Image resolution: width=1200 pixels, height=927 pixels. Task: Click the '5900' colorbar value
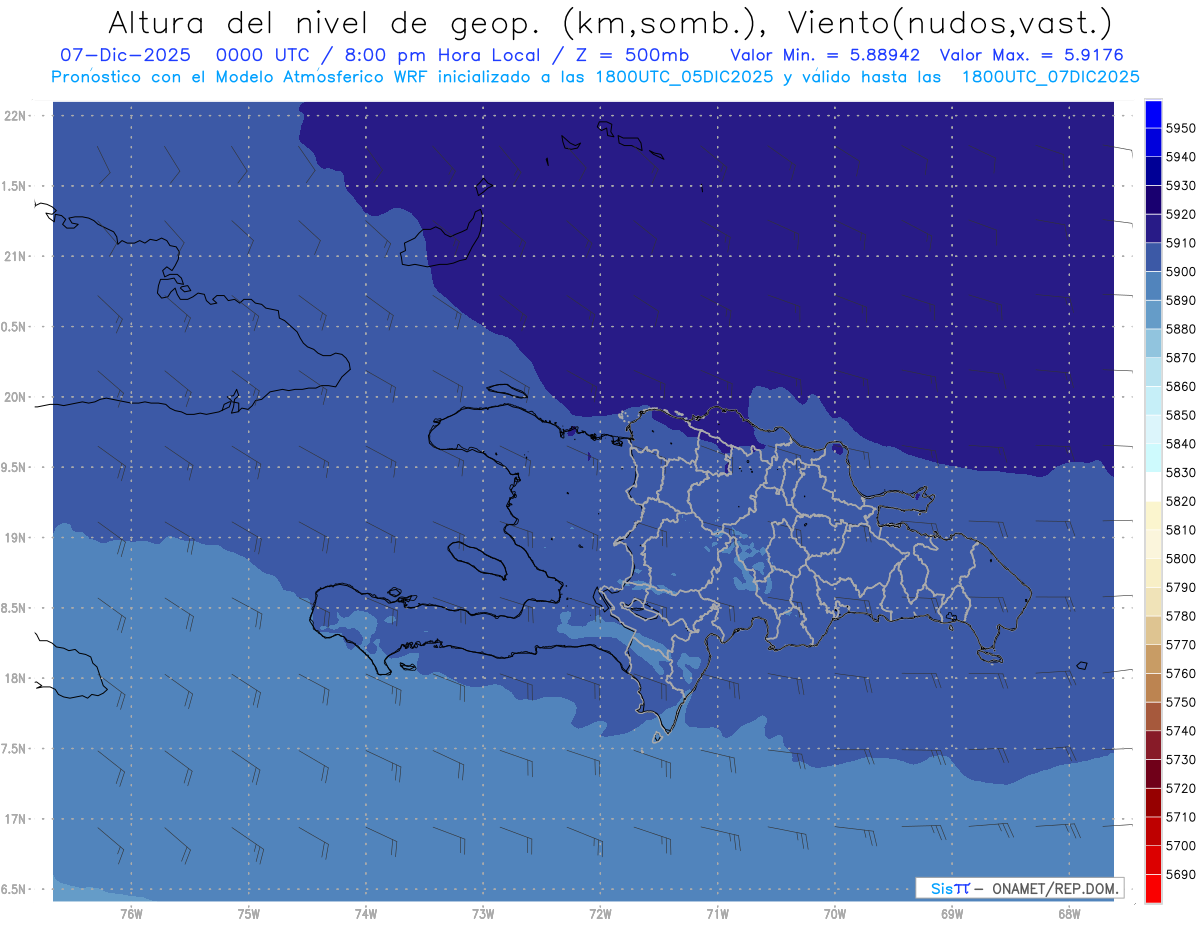click(x=1181, y=272)
